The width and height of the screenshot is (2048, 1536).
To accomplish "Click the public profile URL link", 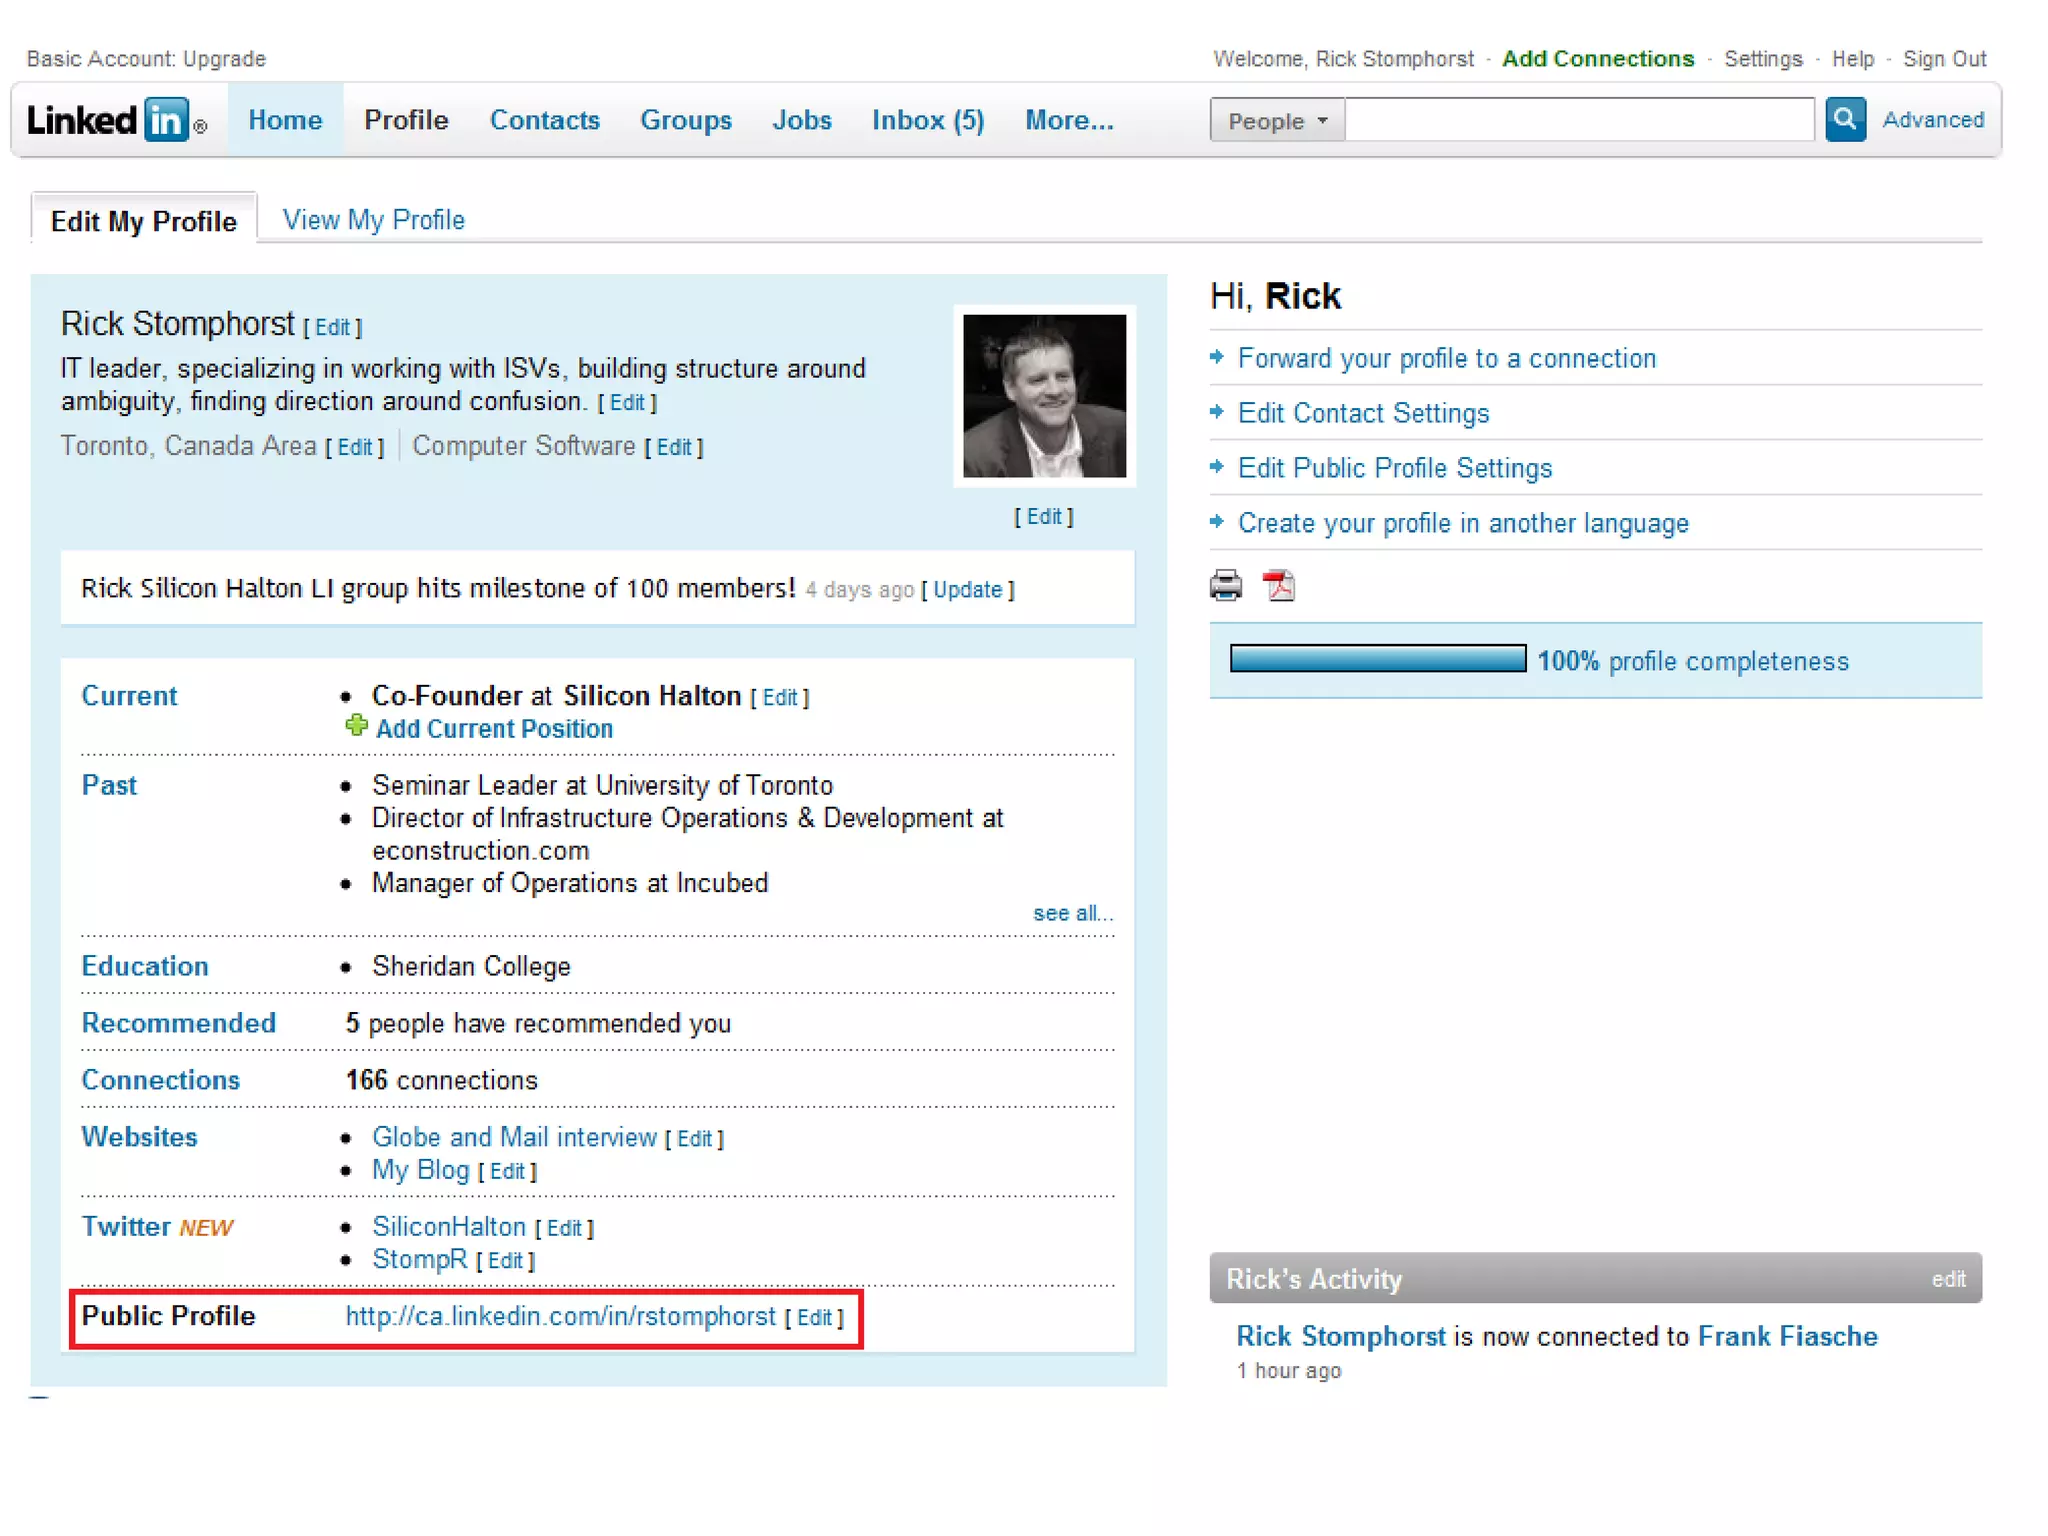I will click(x=560, y=1316).
